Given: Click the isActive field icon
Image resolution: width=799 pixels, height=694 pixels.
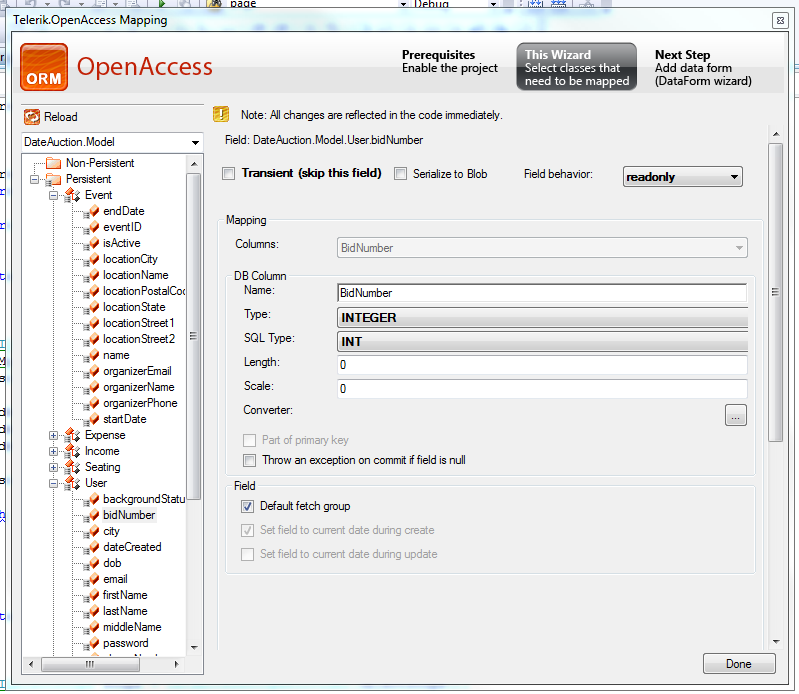Looking at the screenshot, I should click(92, 244).
